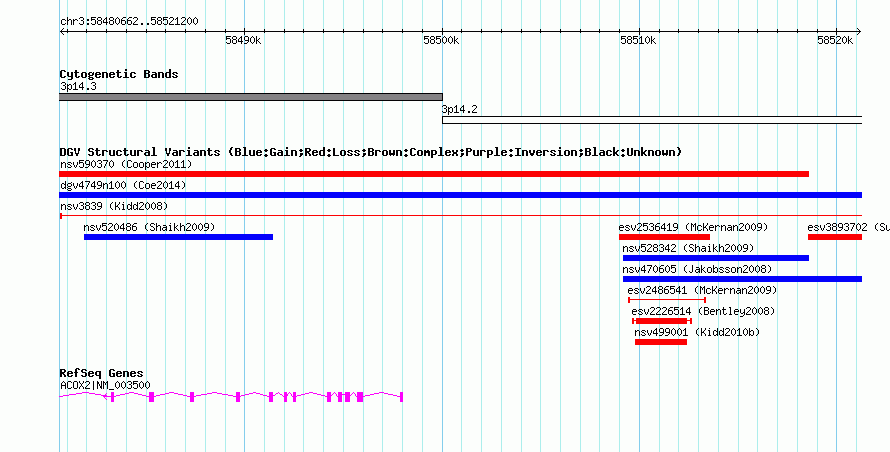Select the 3p14.2 band label
890x452 pixels.
[x=460, y=110]
